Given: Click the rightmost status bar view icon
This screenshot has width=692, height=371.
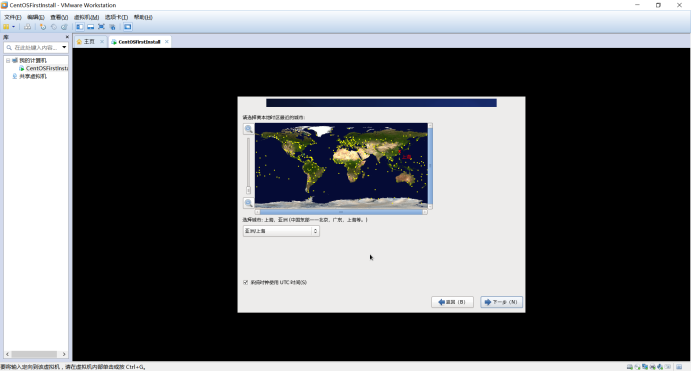Looking at the screenshot, I should click(x=679, y=367).
